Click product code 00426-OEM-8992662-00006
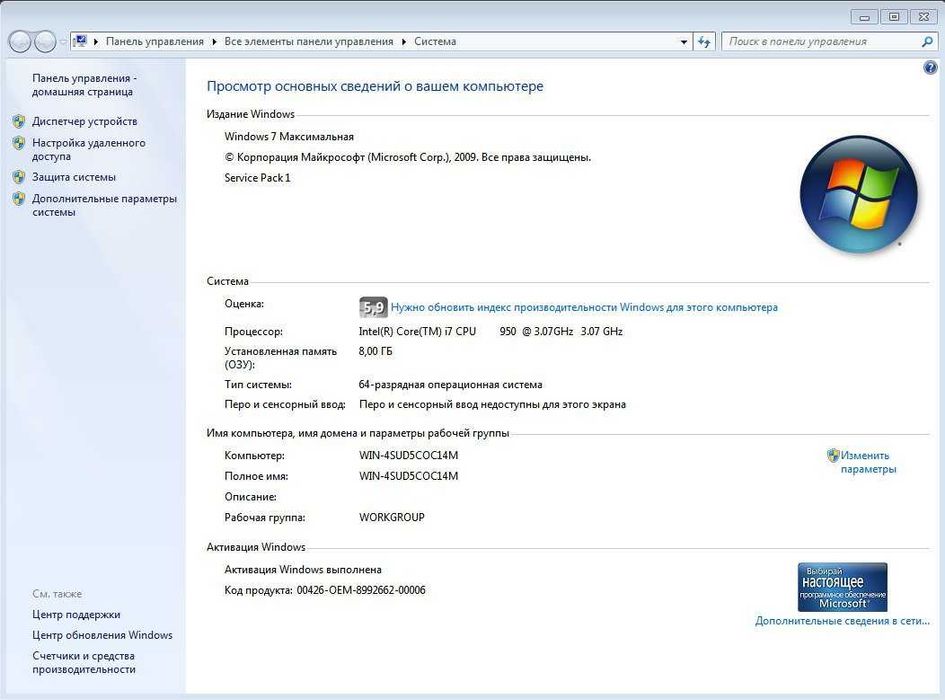 coord(361,590)
